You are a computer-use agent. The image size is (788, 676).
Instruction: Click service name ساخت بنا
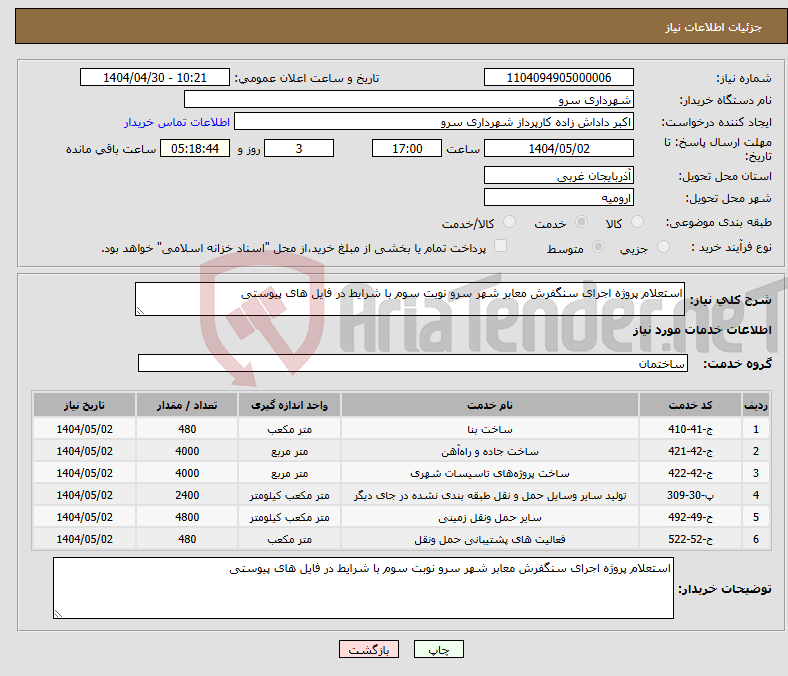click(490, 429)
